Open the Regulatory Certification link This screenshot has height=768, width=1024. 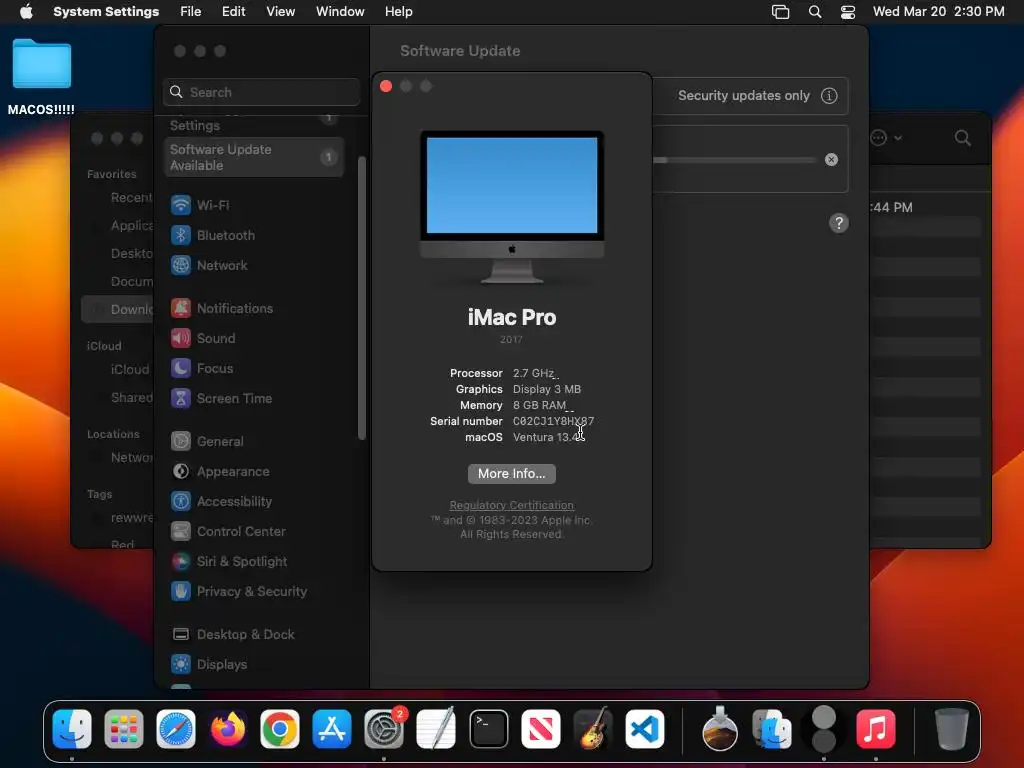(x=511, y=505)
